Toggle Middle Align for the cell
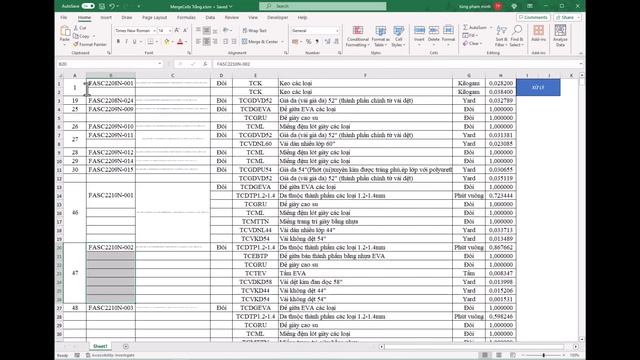The height and width of the screenshot is (360, 640). click(x=207, y=31)
